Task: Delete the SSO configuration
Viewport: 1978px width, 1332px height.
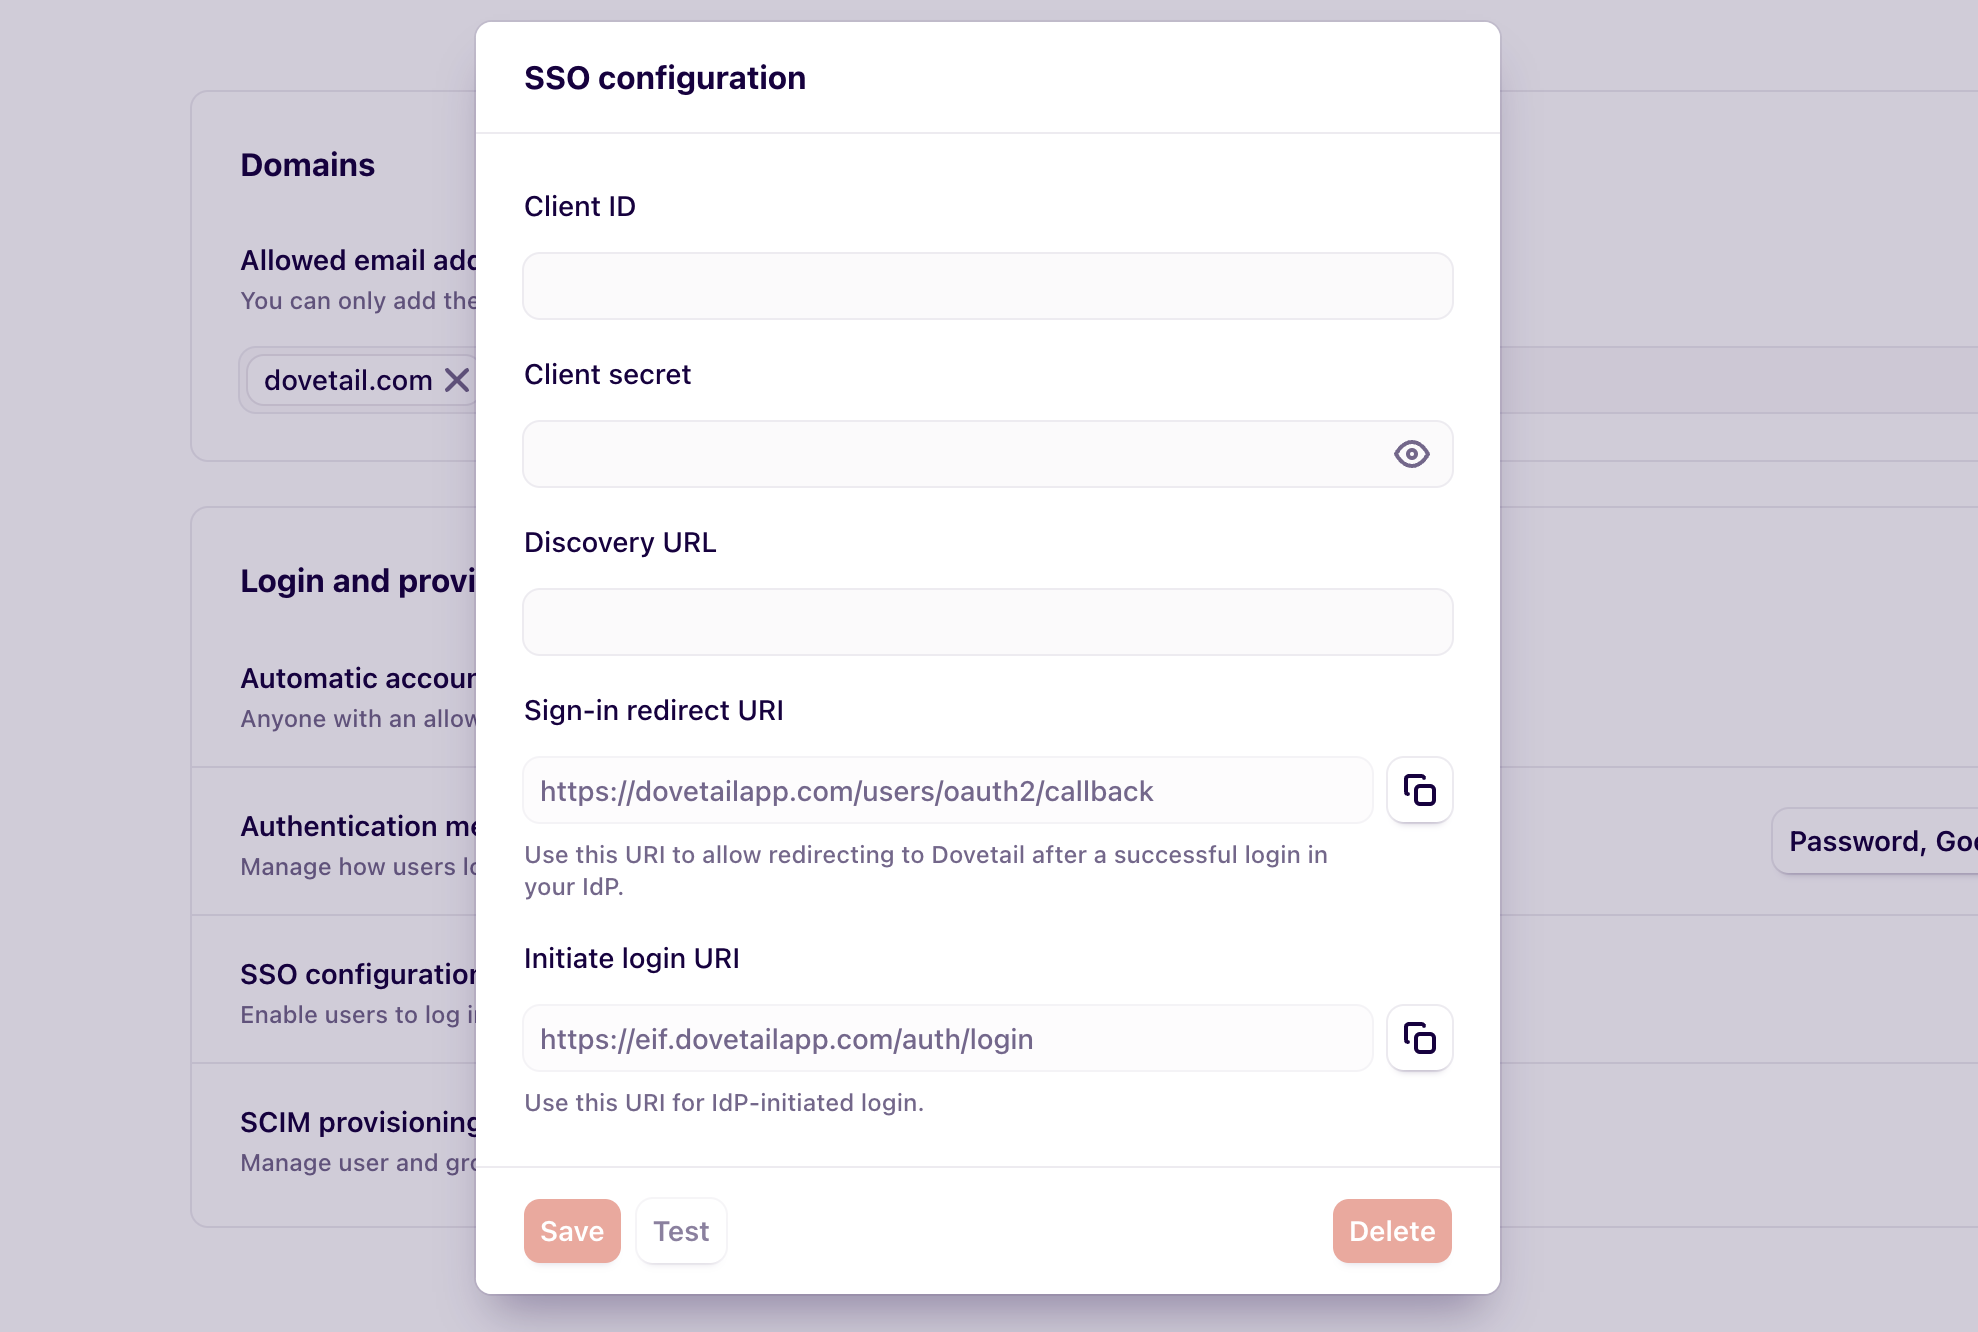Action: pos(1392,1231)
